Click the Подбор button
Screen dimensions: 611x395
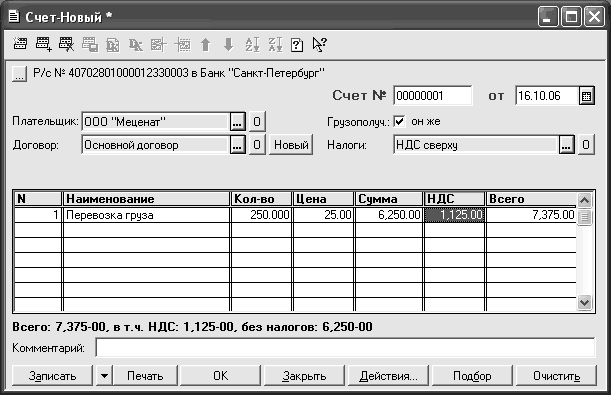tap(472, 376)
